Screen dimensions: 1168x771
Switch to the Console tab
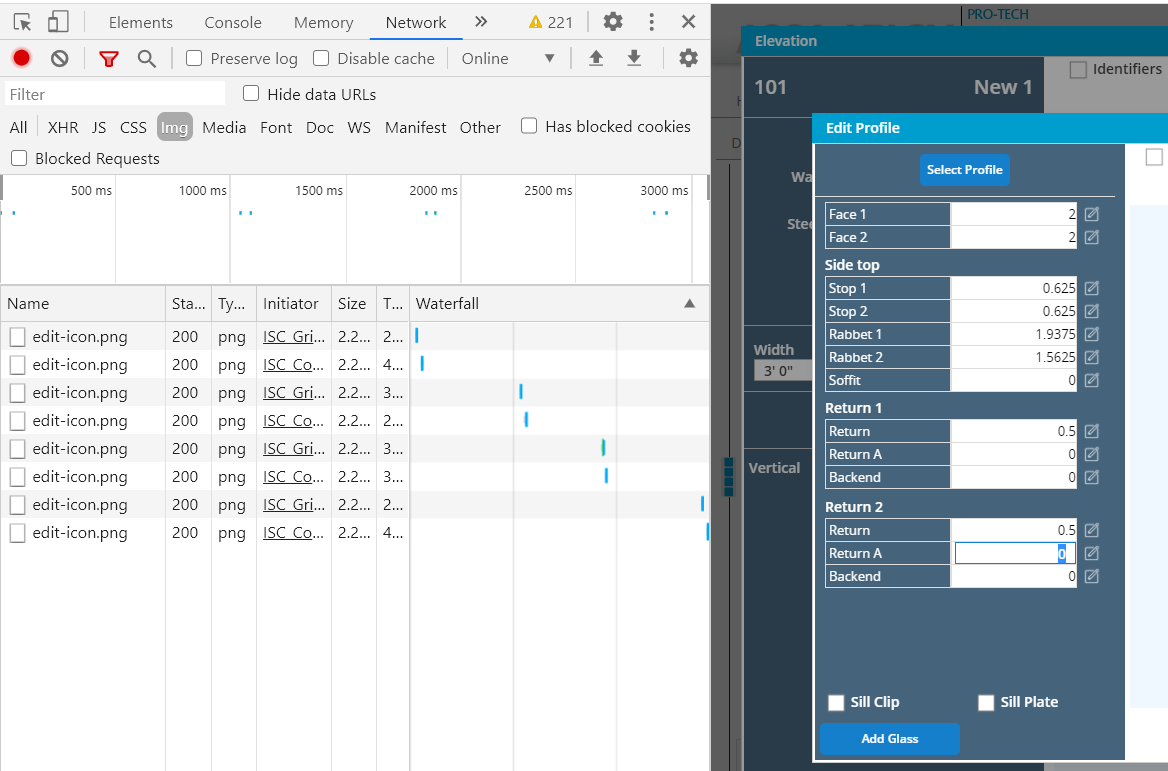[x=233, y=22]
